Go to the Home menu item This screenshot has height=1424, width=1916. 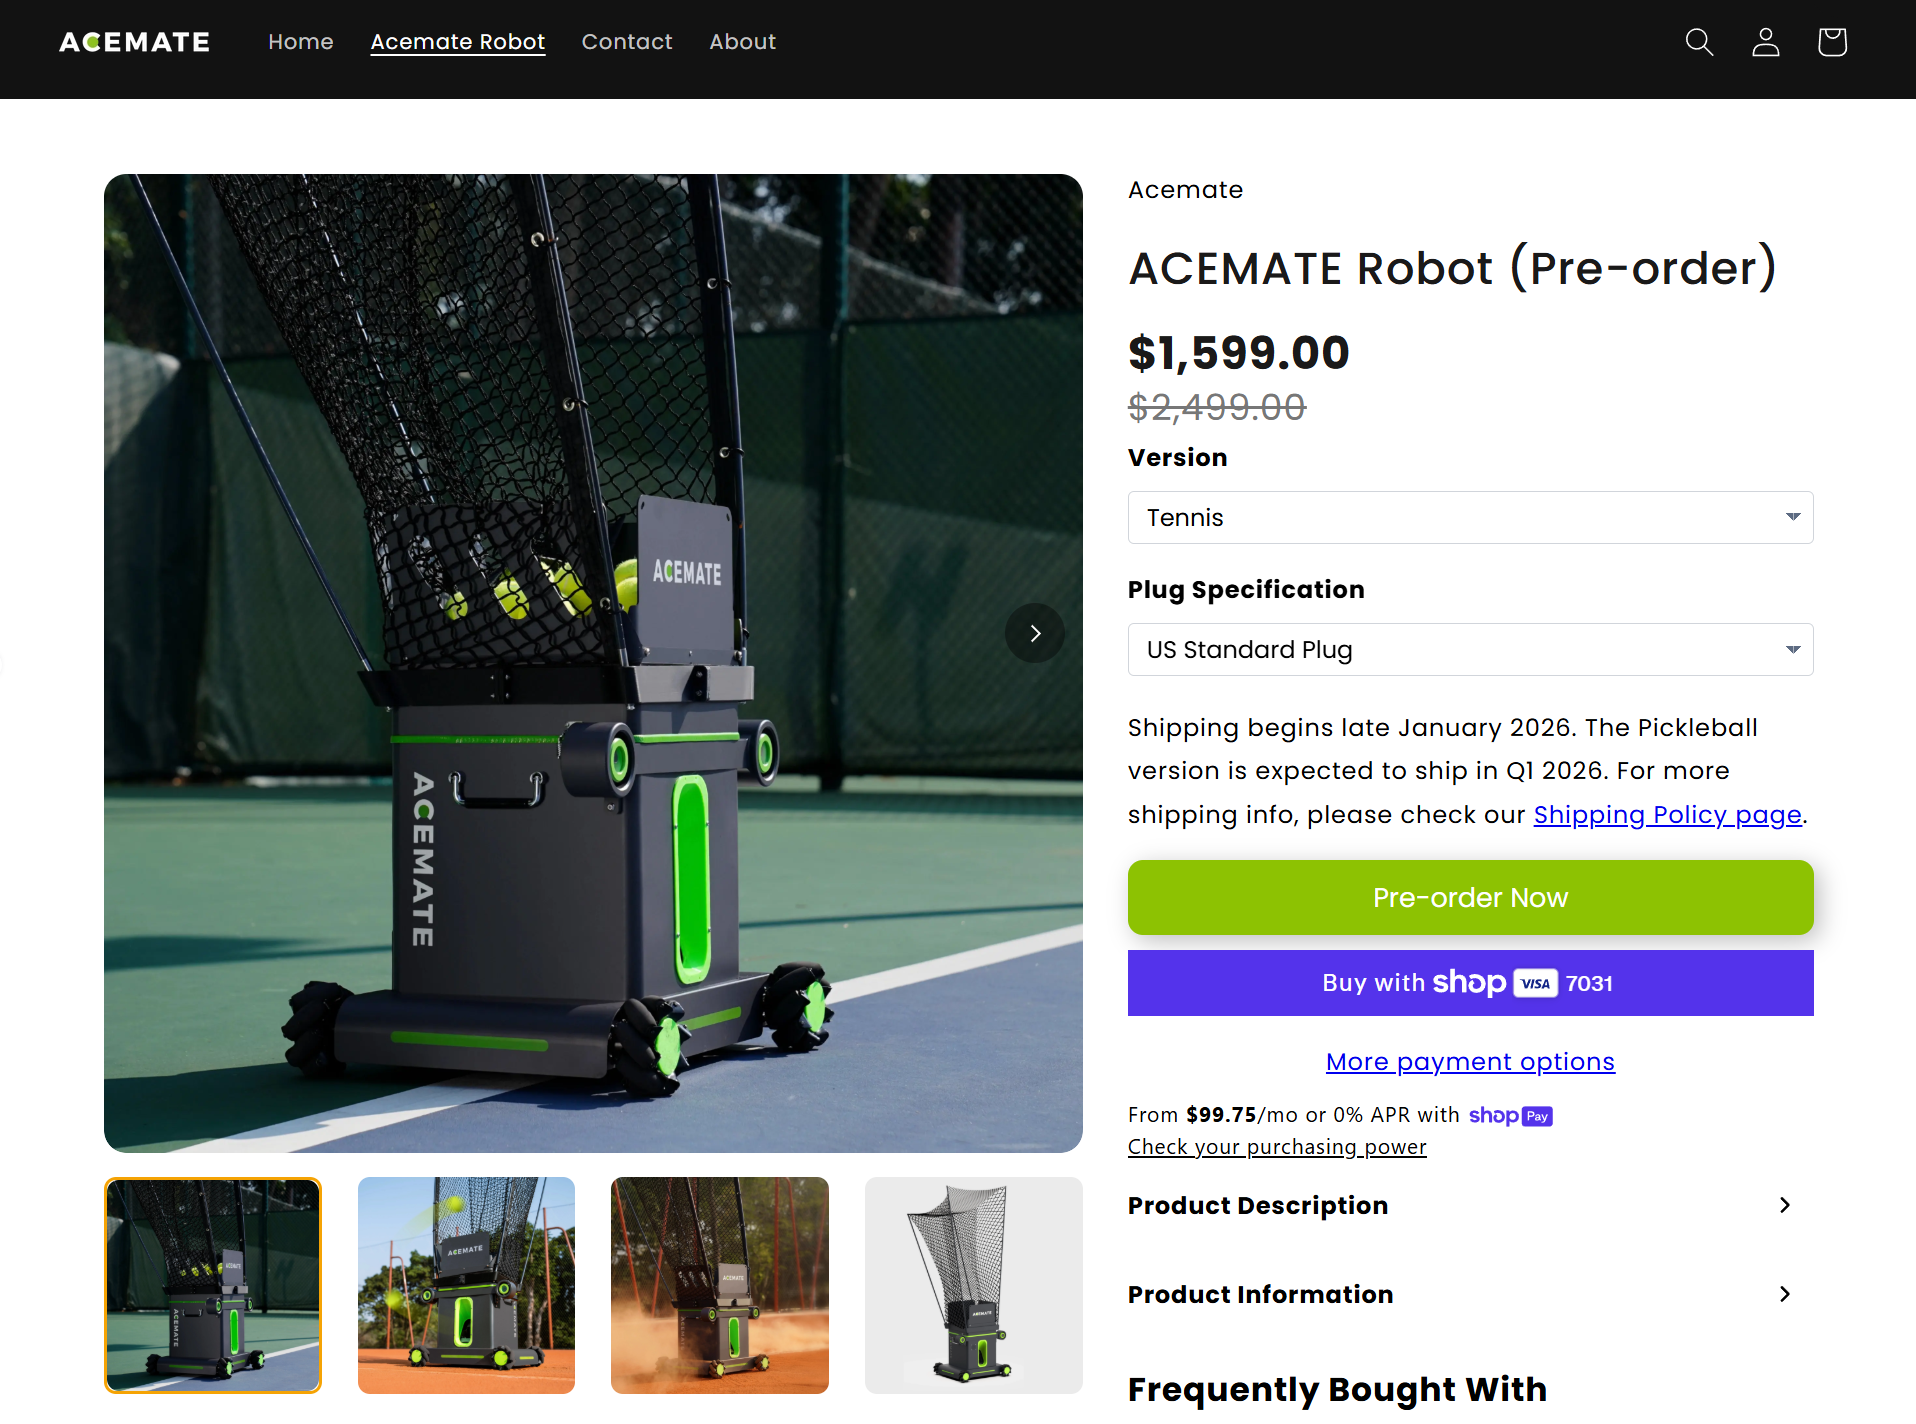[301, 42]
